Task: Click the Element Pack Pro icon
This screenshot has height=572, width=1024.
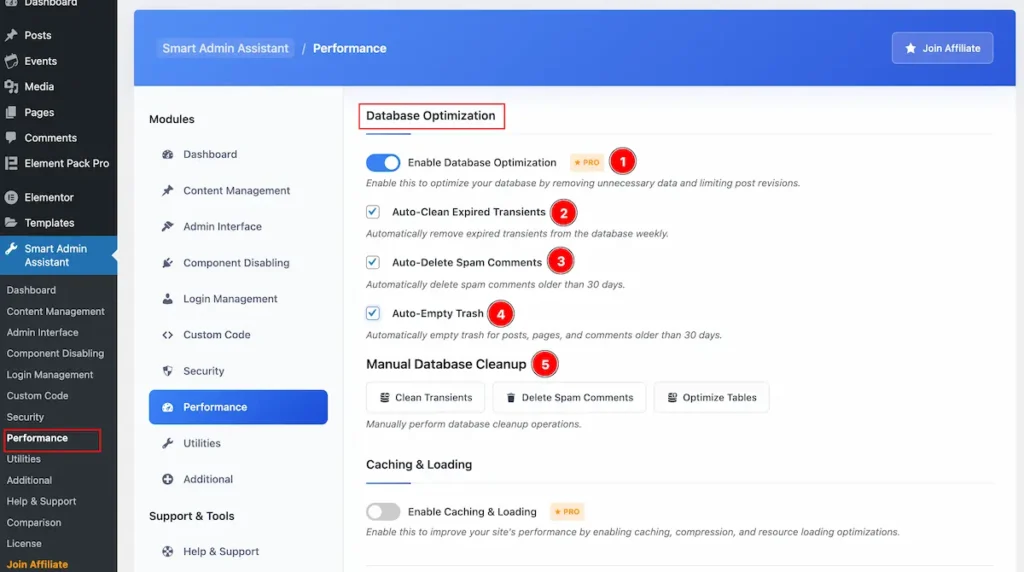Action: coord(11,163)
